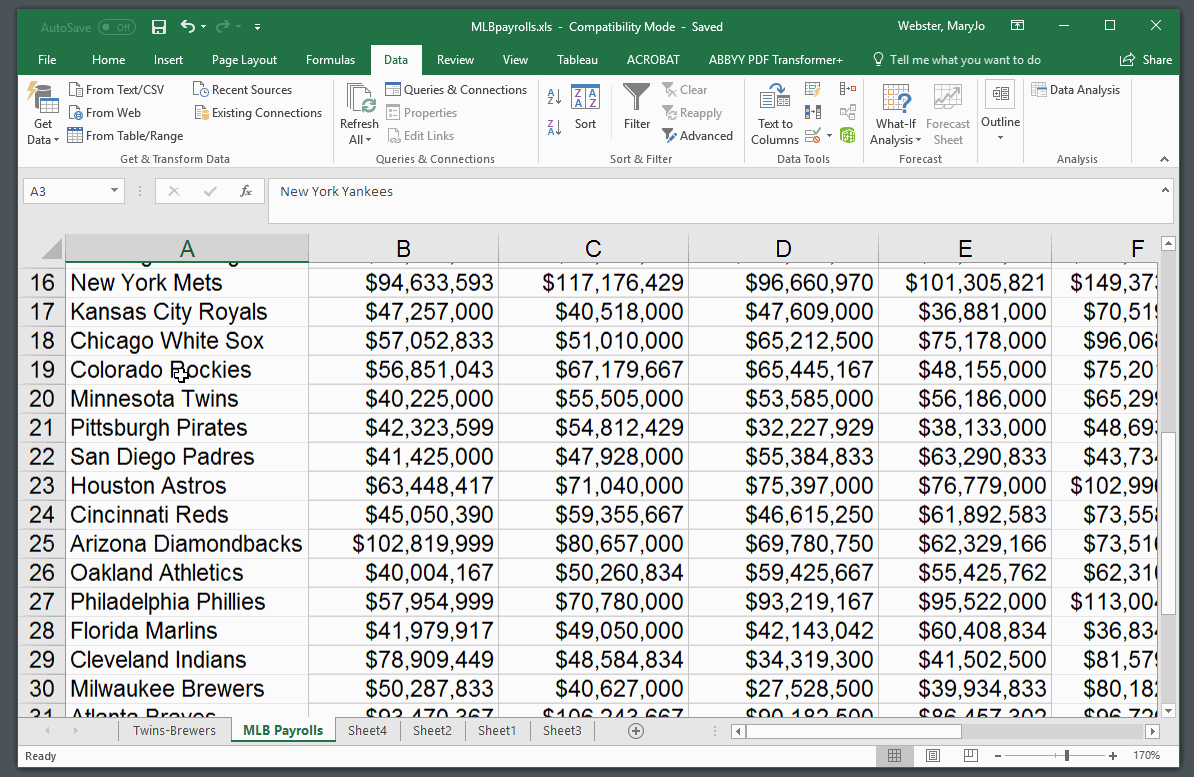
Task: Click the Insert Function fx icon
Action: click(x=246, y=191)
